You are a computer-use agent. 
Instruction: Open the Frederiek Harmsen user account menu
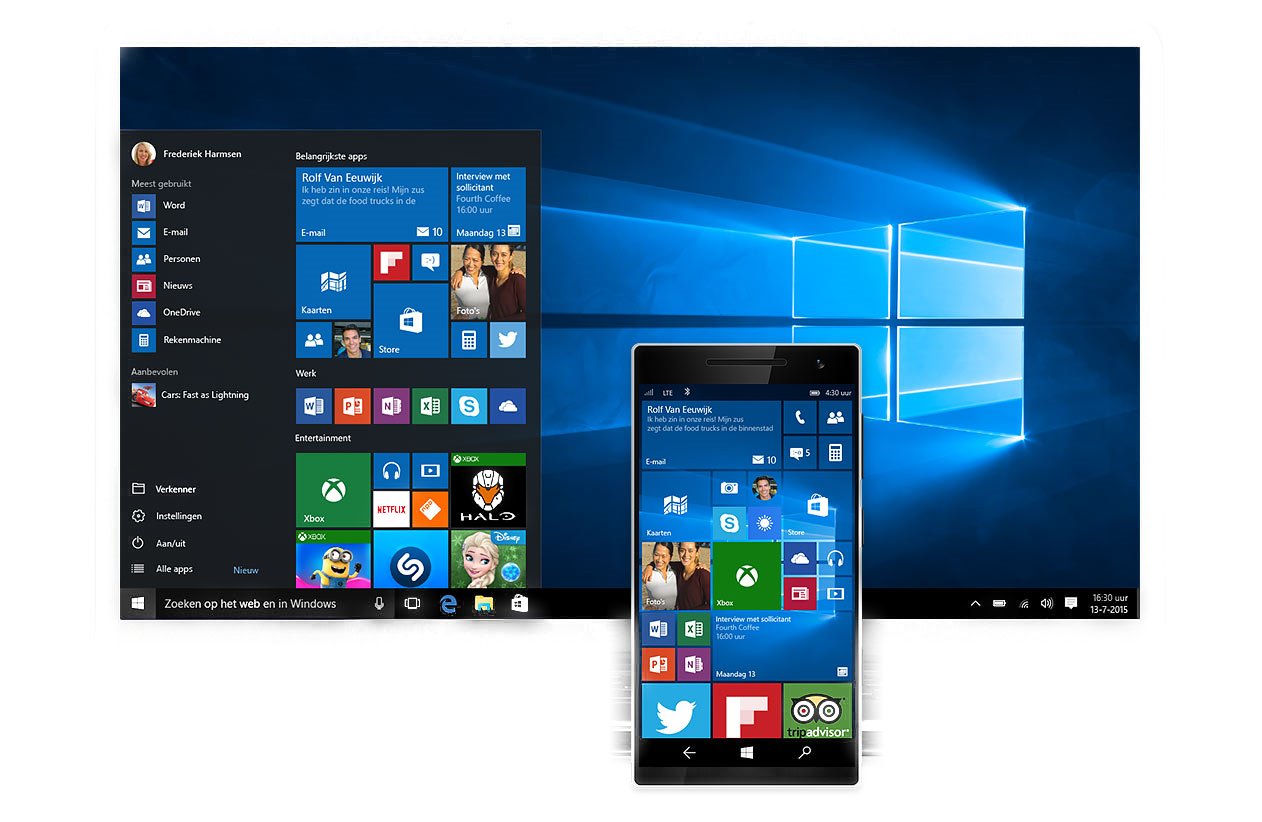click(x=187, y=154)
